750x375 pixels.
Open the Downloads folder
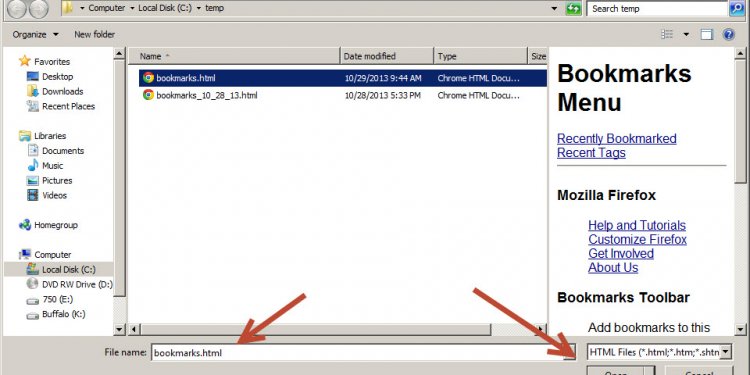pyautogui.click(x=62, y=91)
